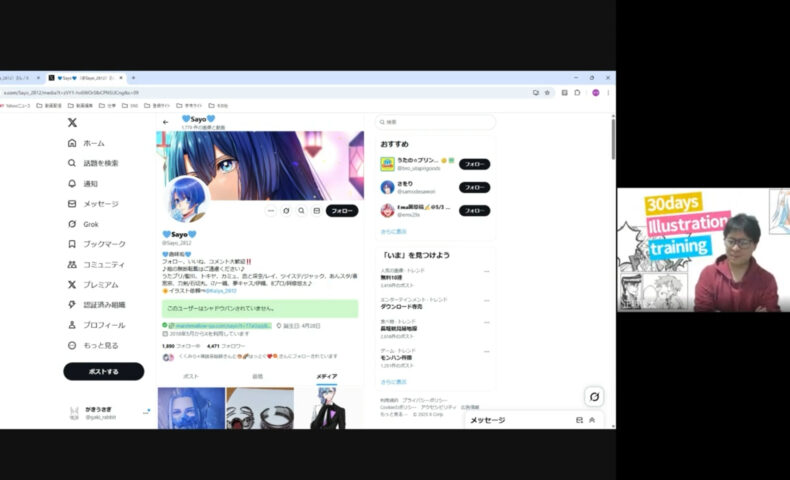
Task: Click the browser side panel icon
Action: (x=564, y=93)
